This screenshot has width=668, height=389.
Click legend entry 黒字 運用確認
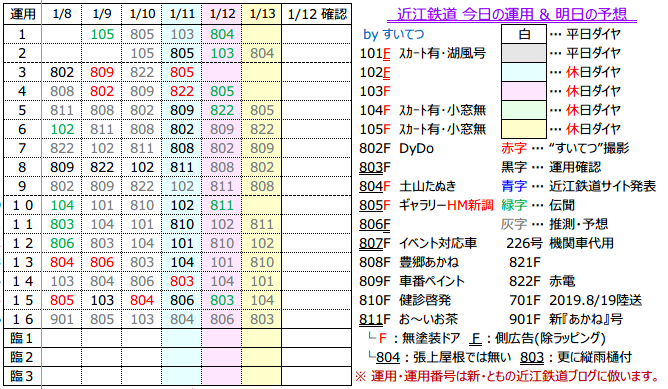(551, 167)
